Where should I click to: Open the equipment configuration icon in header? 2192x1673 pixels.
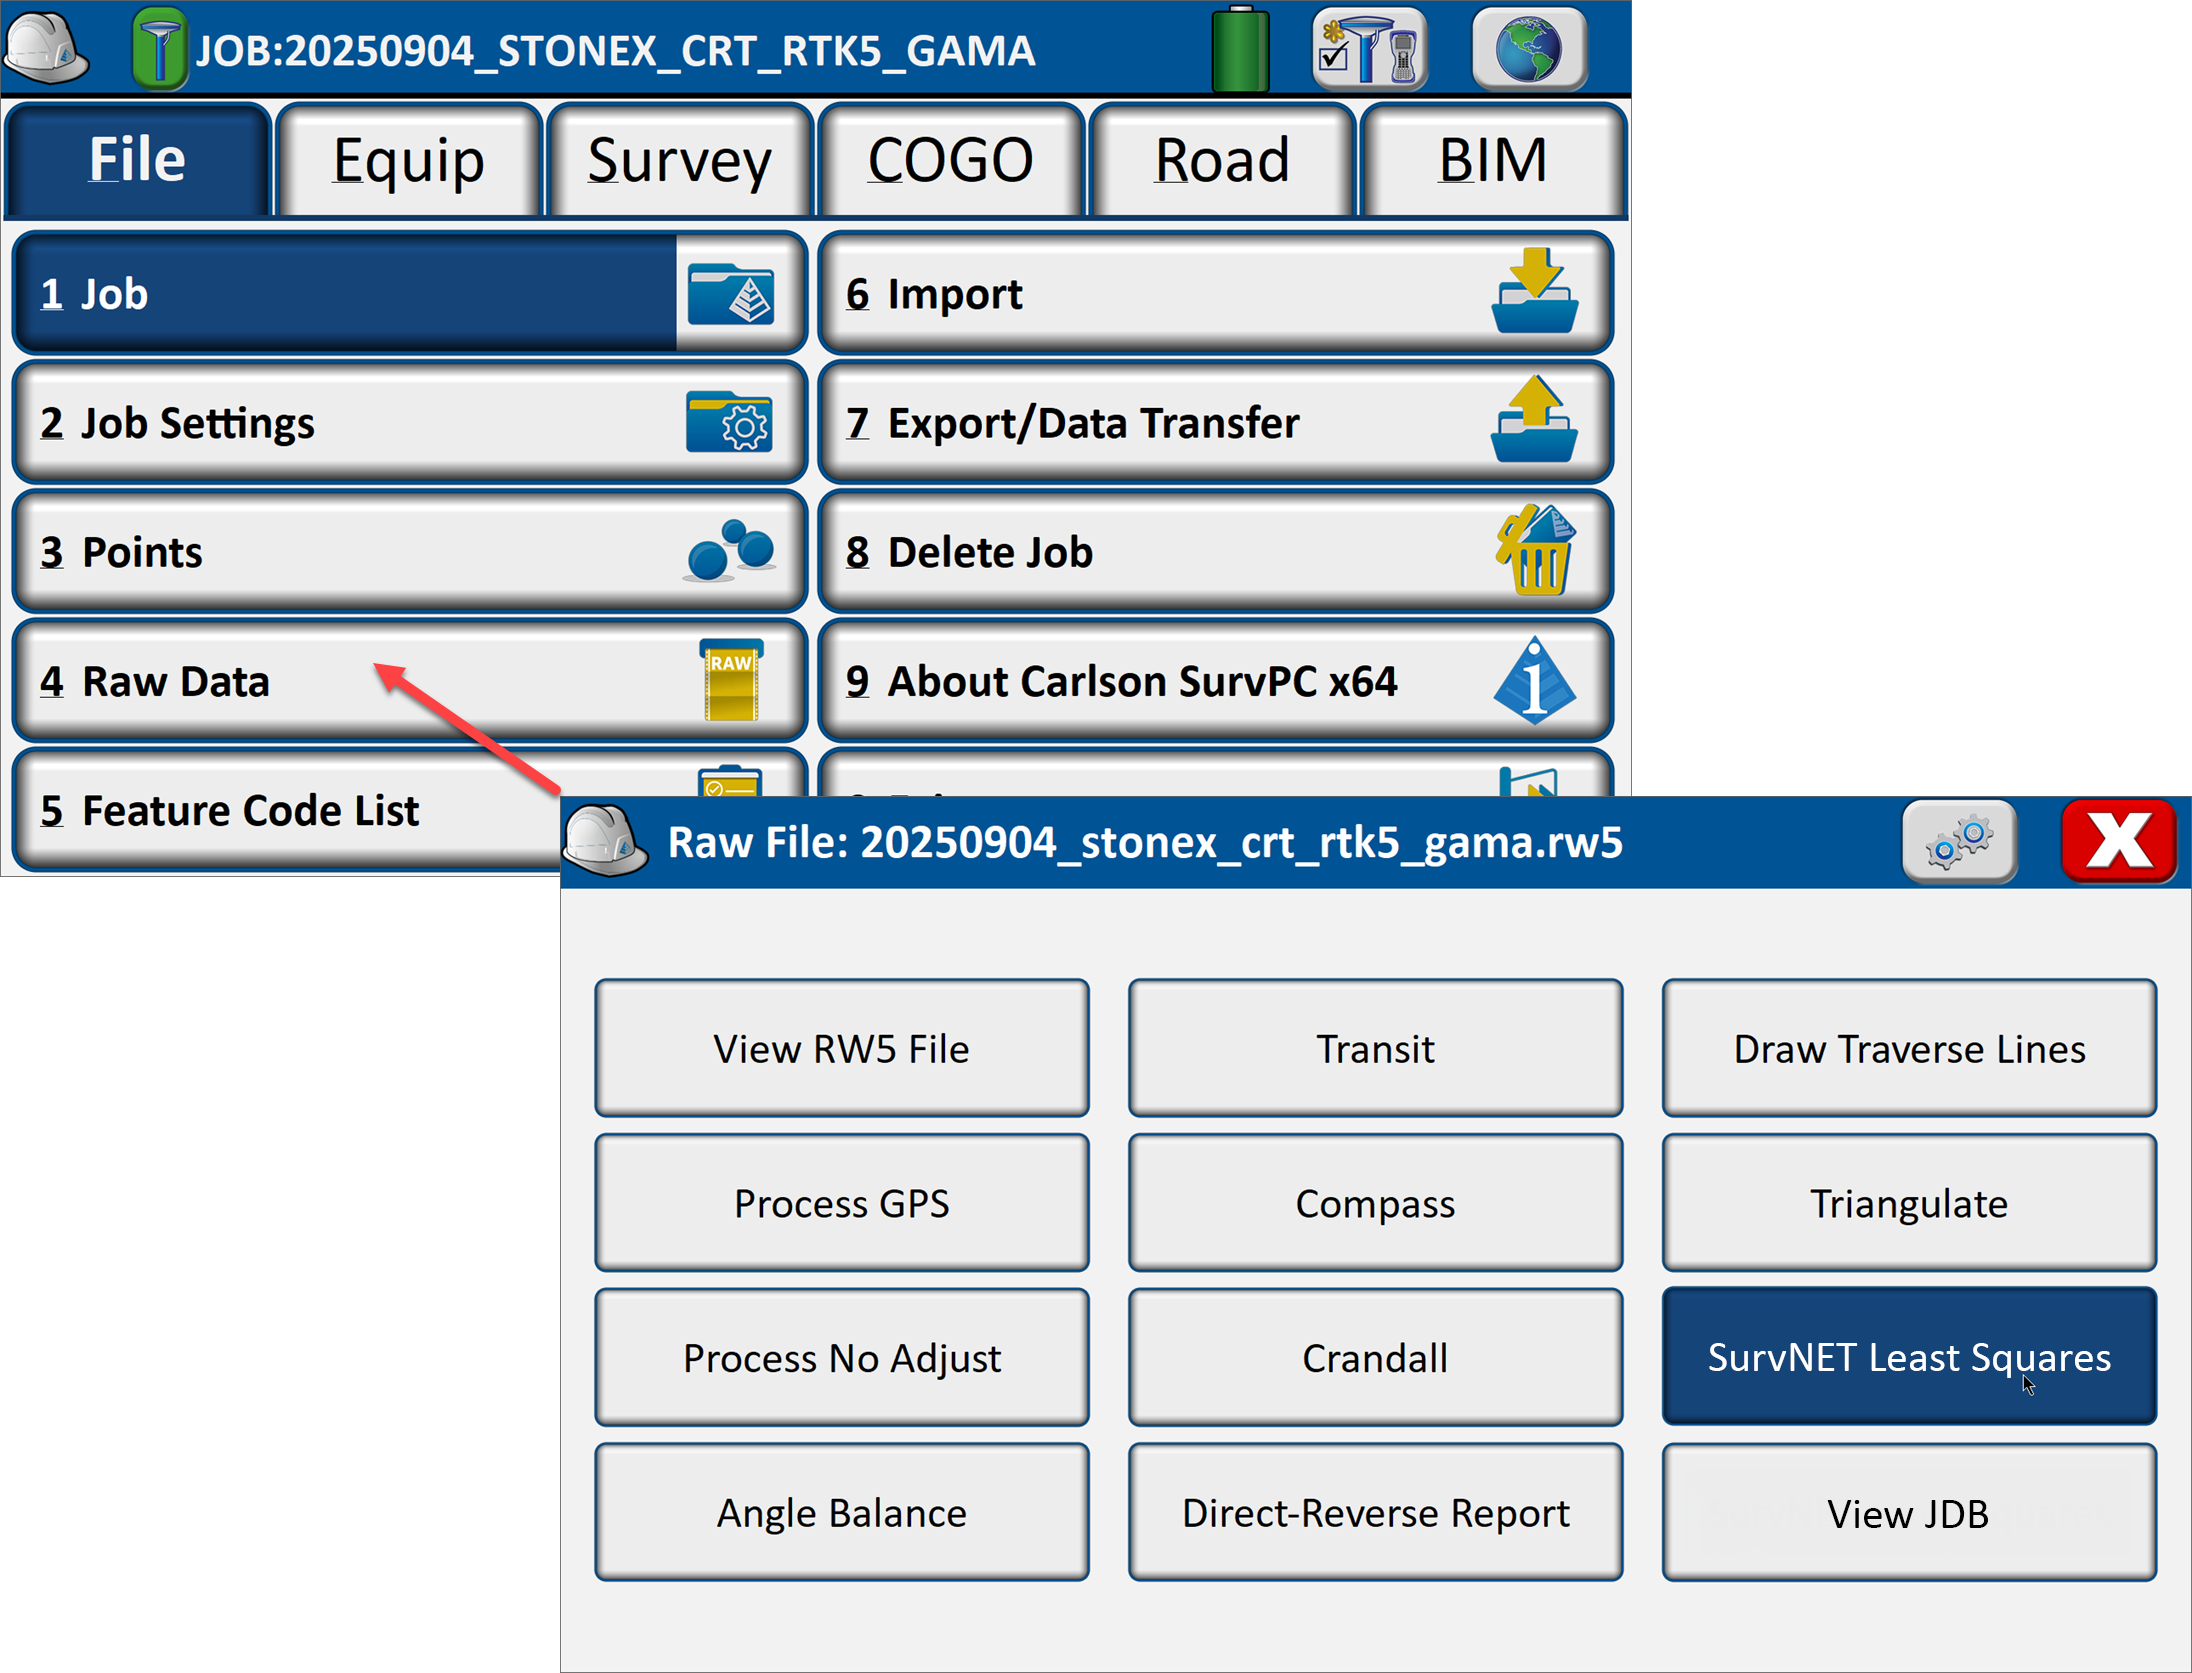coord(1370,50)
